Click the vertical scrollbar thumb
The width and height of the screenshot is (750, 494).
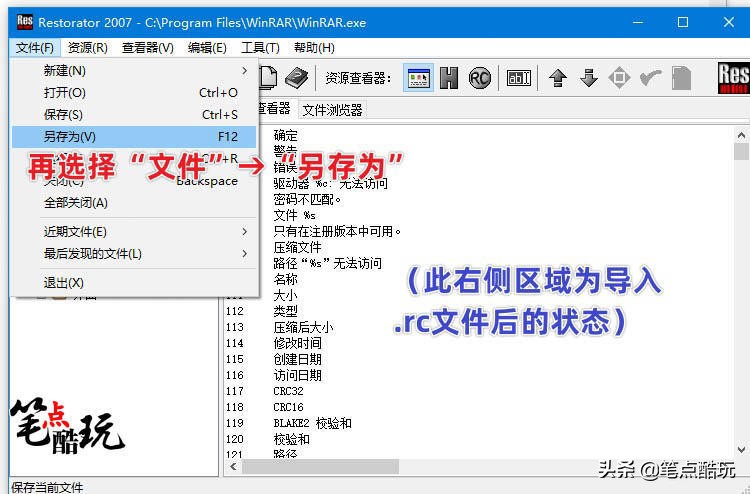[741, 152]
